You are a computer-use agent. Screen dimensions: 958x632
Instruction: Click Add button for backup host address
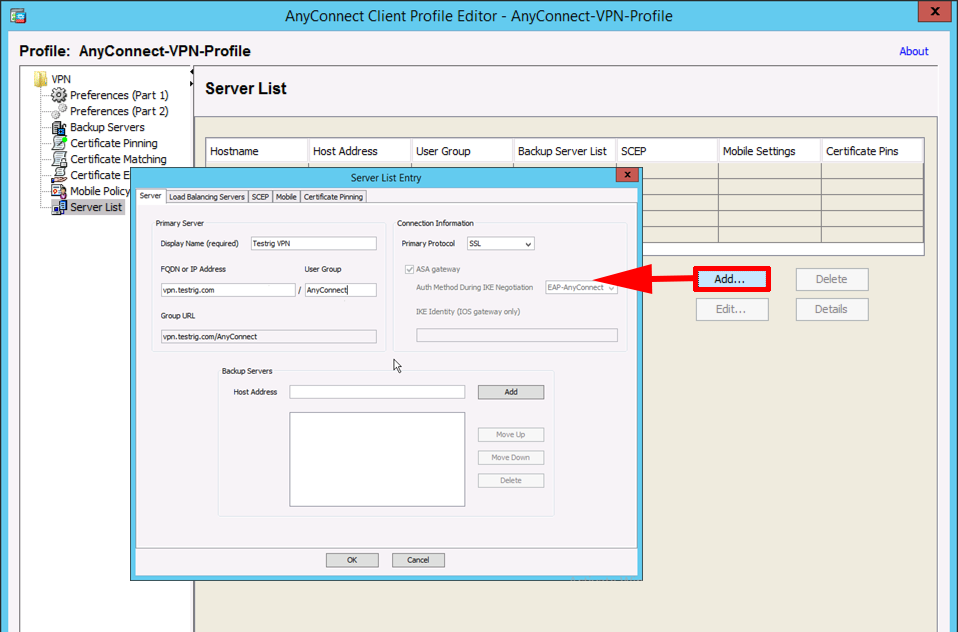pyautogui.click(x=511, y=392)
